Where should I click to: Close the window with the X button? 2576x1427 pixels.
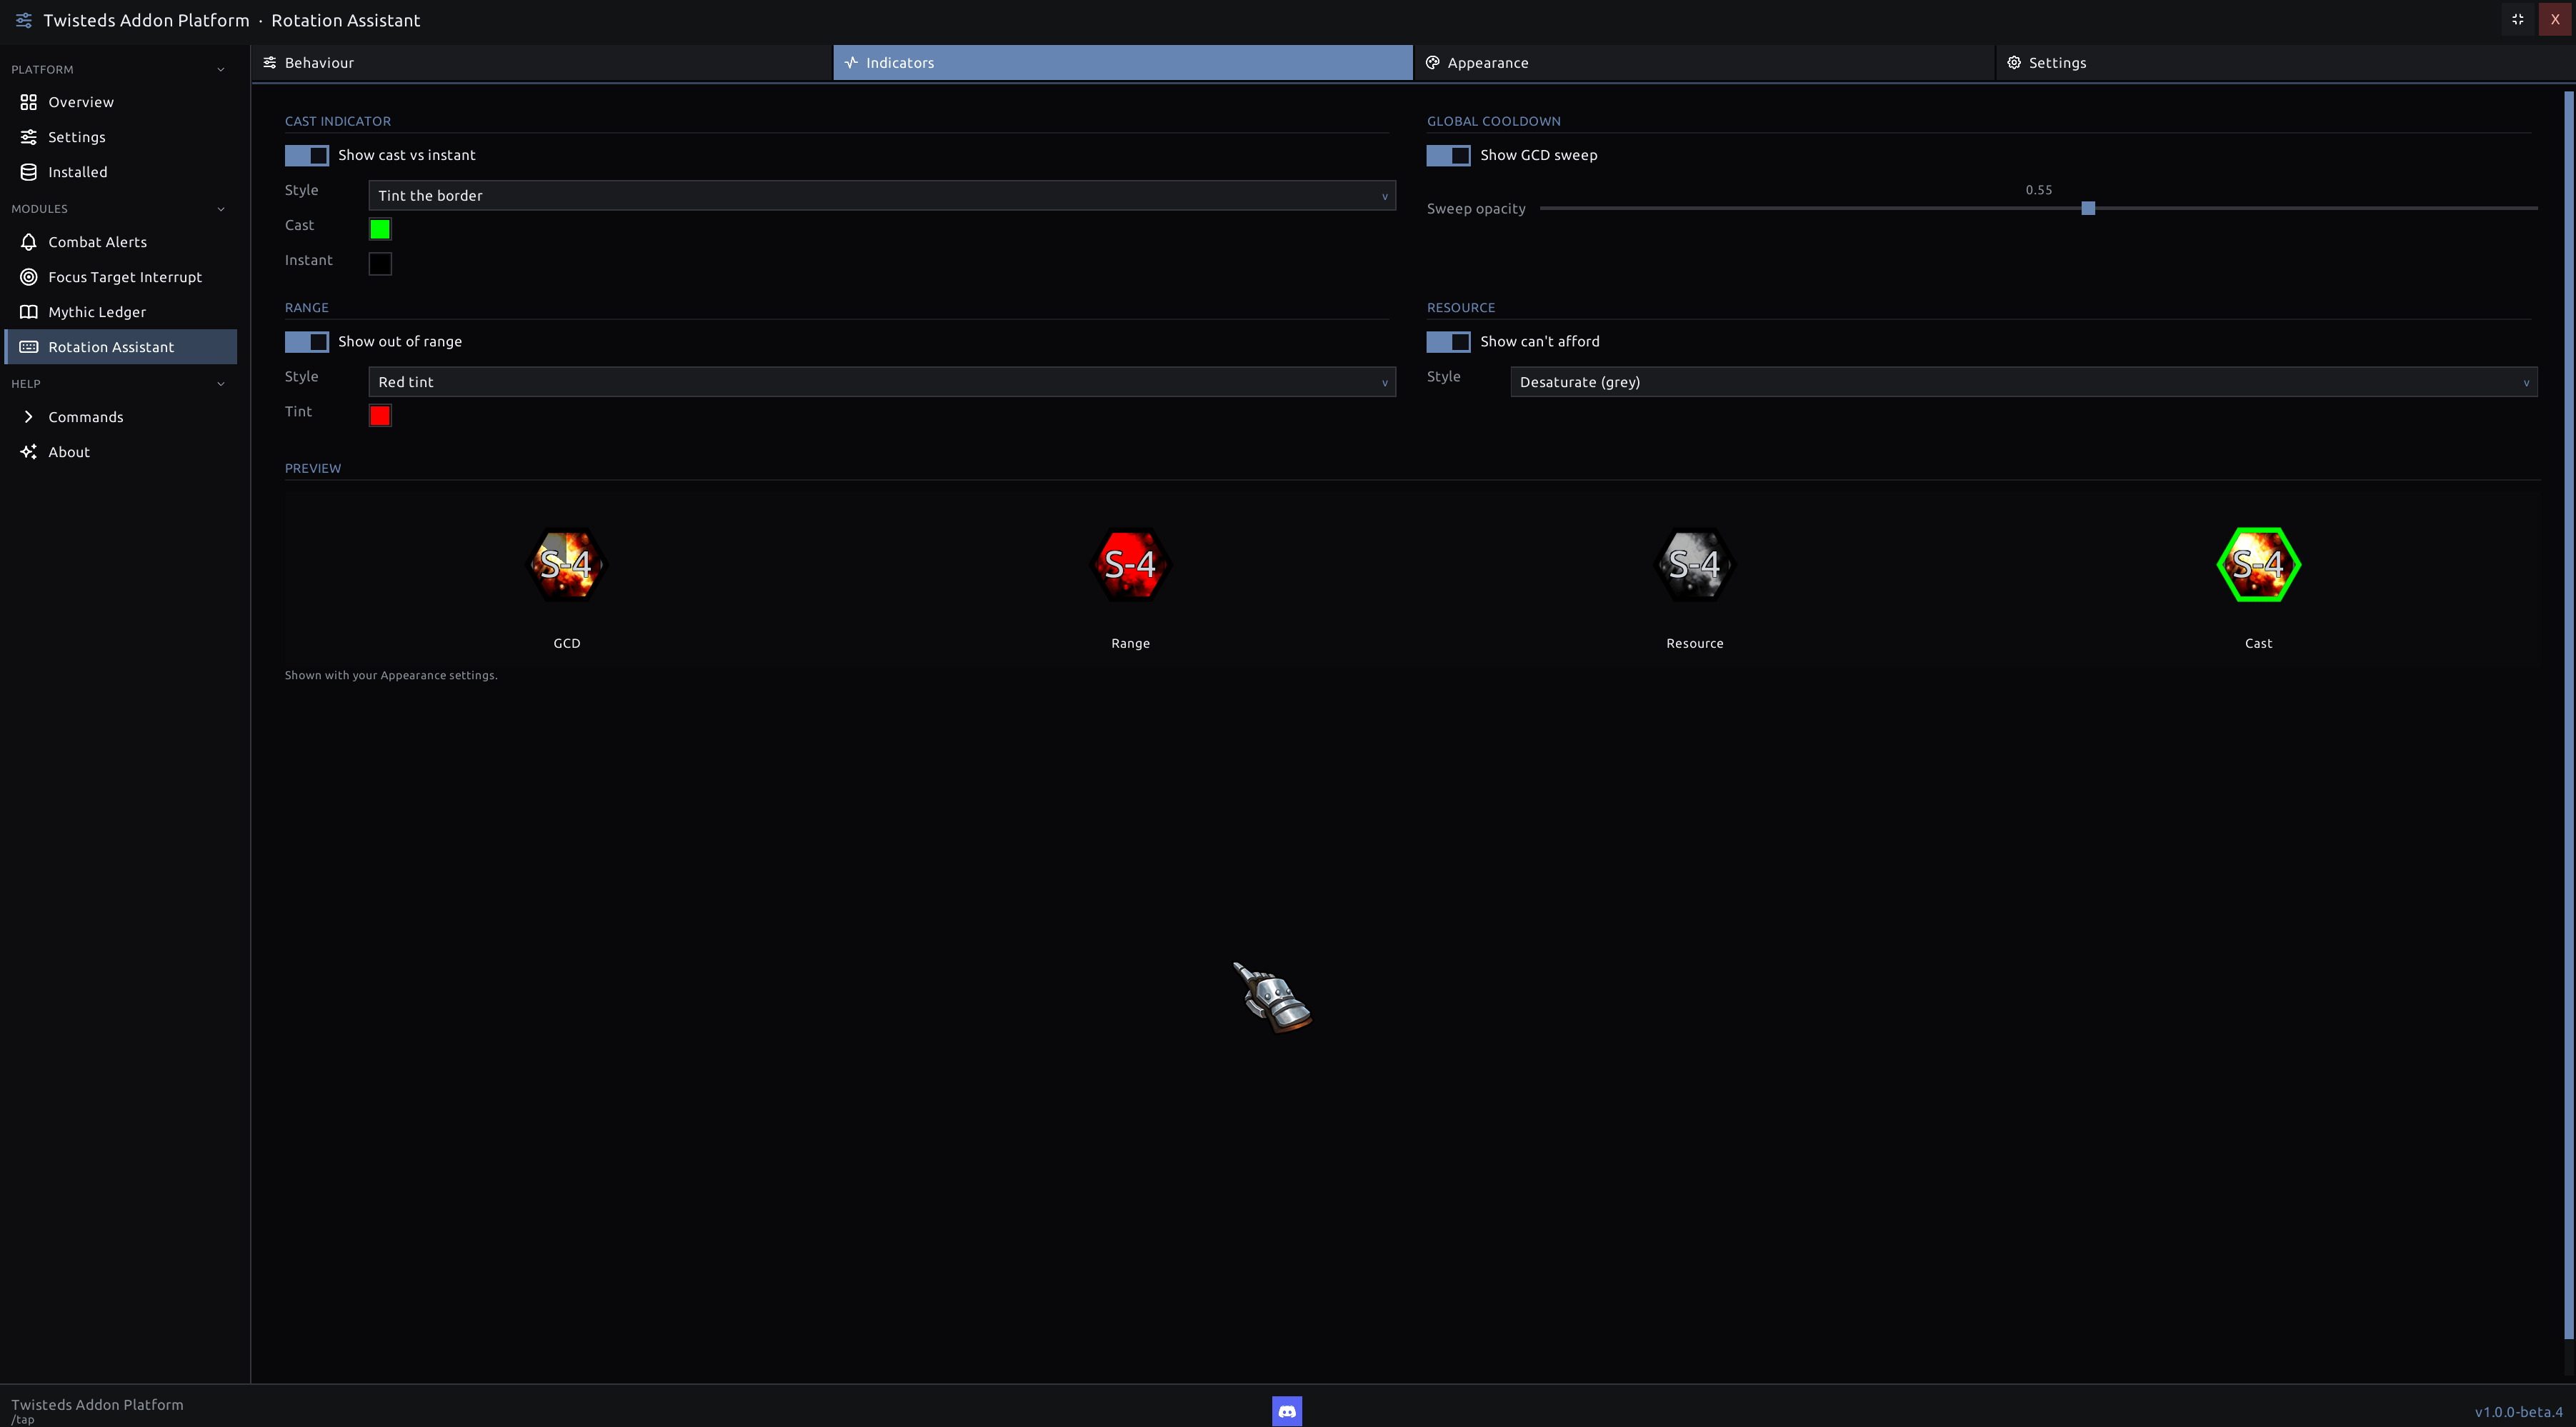(2555, 19)
